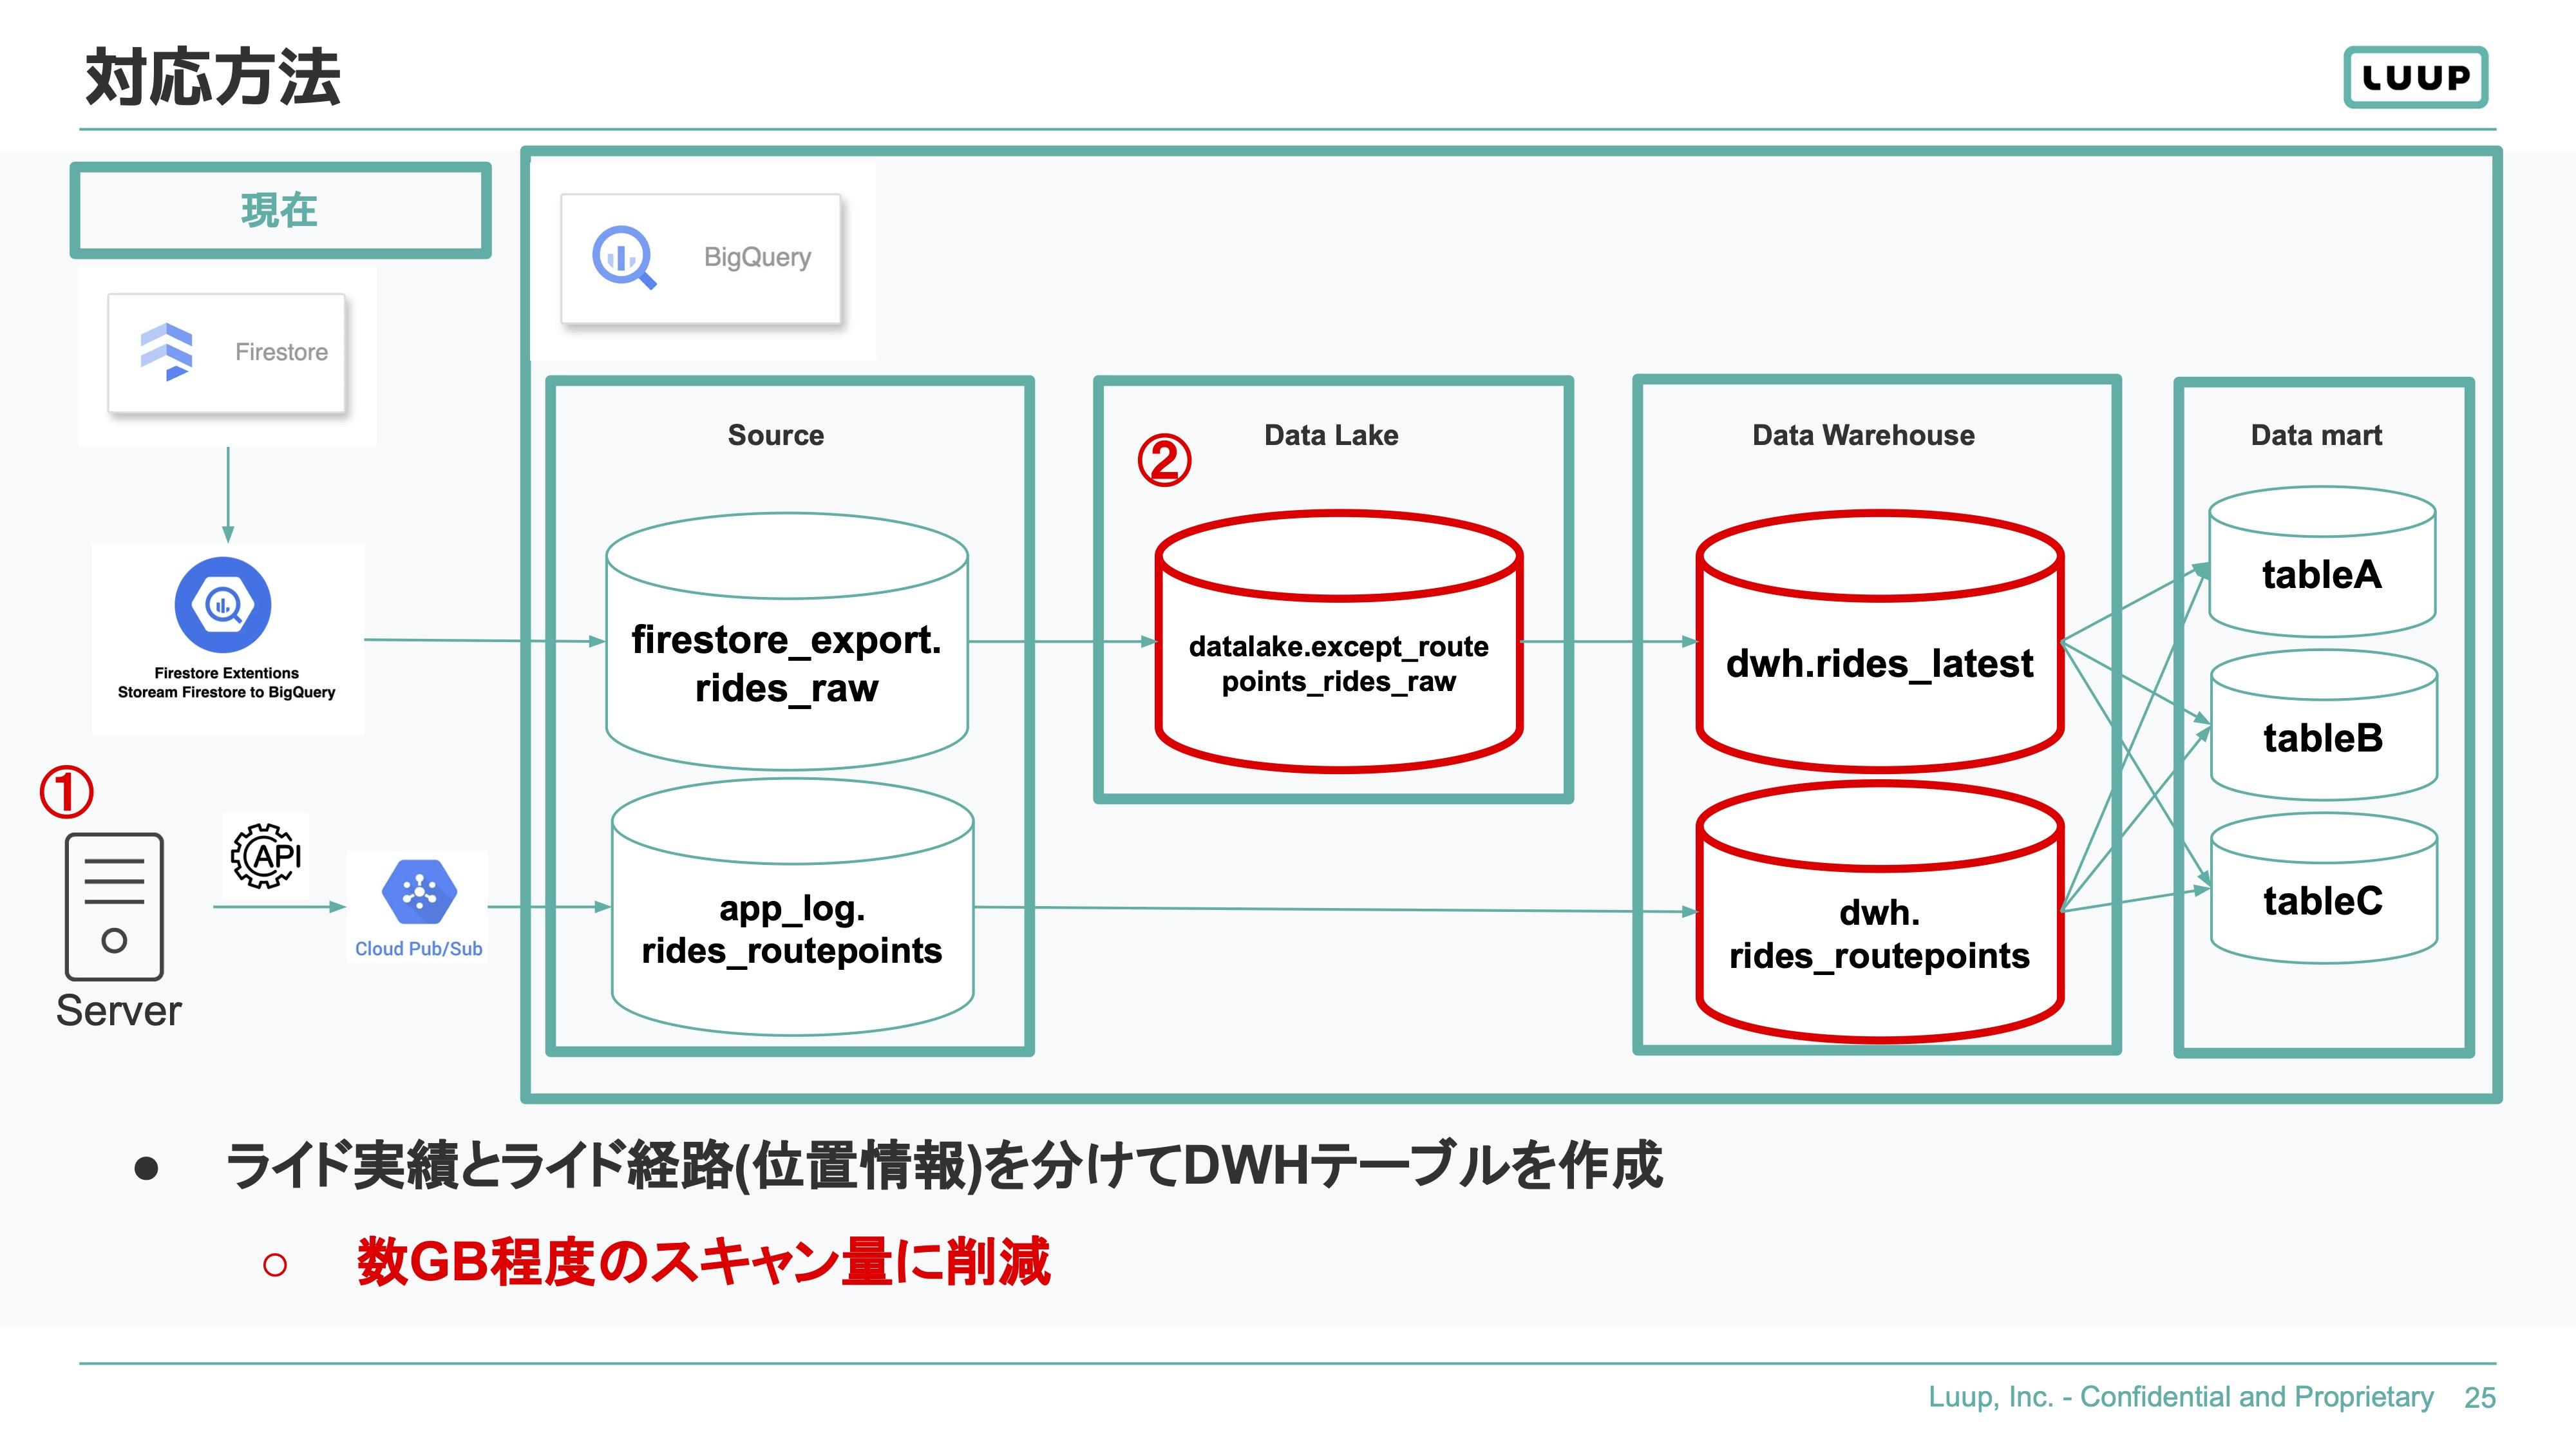Click the datalake.except_routepoints_rides_raw cylinder
2576x1449 pixels.
pyautogui.click(x=1339, y=642)
